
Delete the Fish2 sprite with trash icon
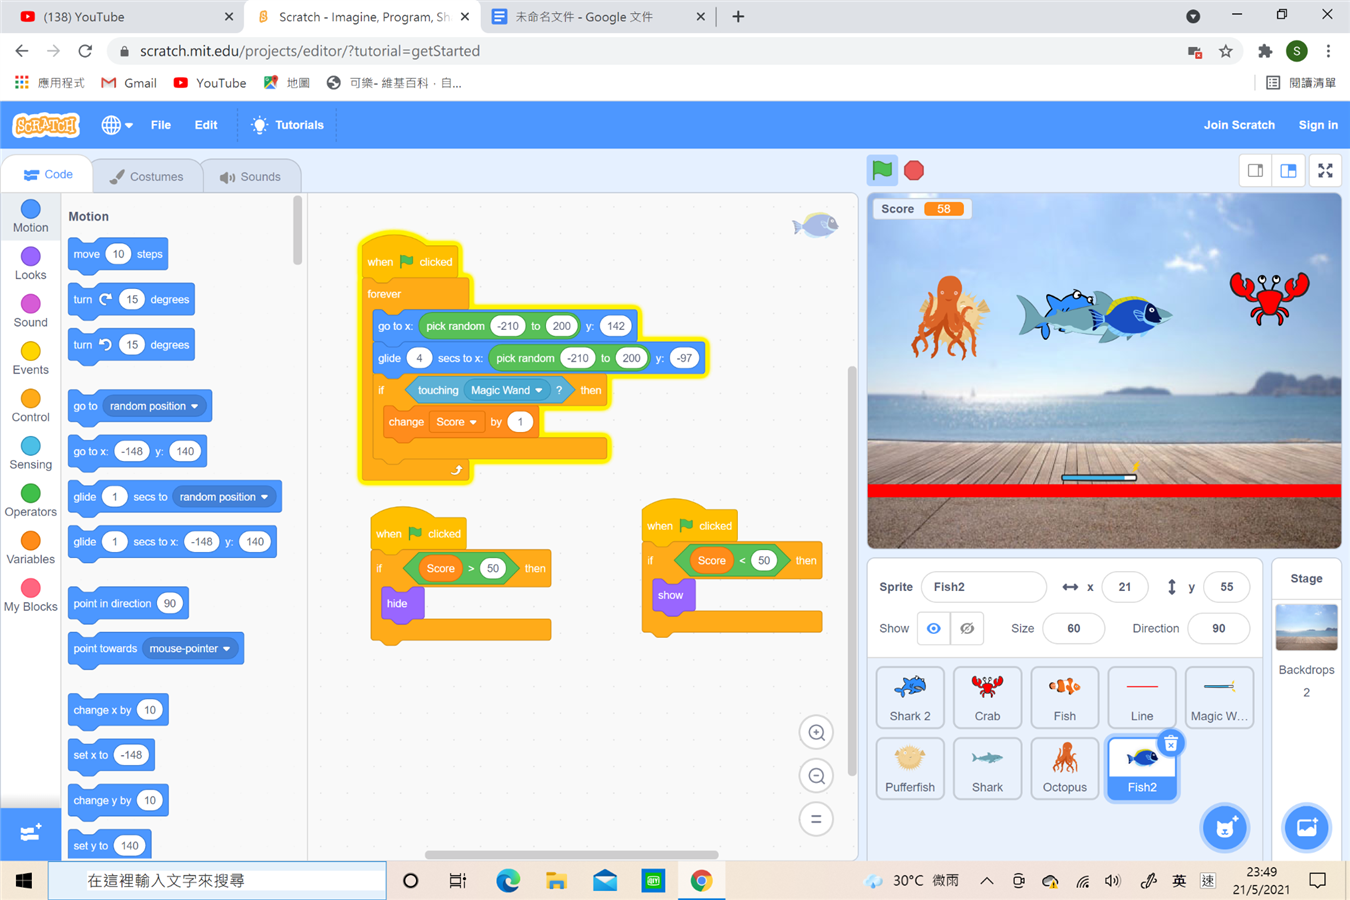tap(1170, 744)
